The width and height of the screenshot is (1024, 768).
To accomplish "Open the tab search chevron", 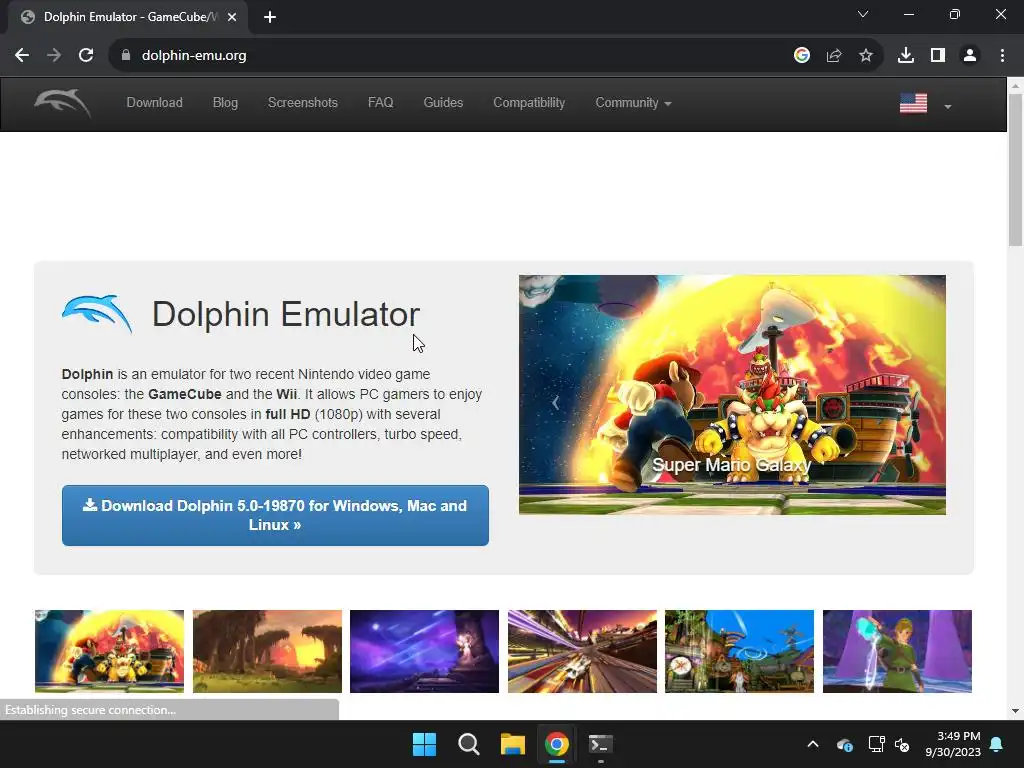I will [863, 14].
